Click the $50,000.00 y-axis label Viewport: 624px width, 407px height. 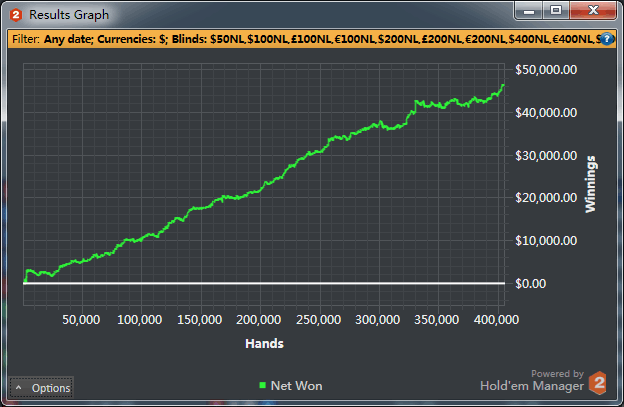[x=545, y=70]
